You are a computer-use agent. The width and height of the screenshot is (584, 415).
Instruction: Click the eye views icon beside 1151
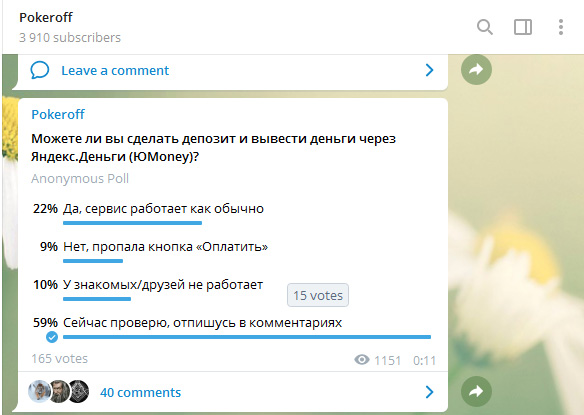click(362, 360)
